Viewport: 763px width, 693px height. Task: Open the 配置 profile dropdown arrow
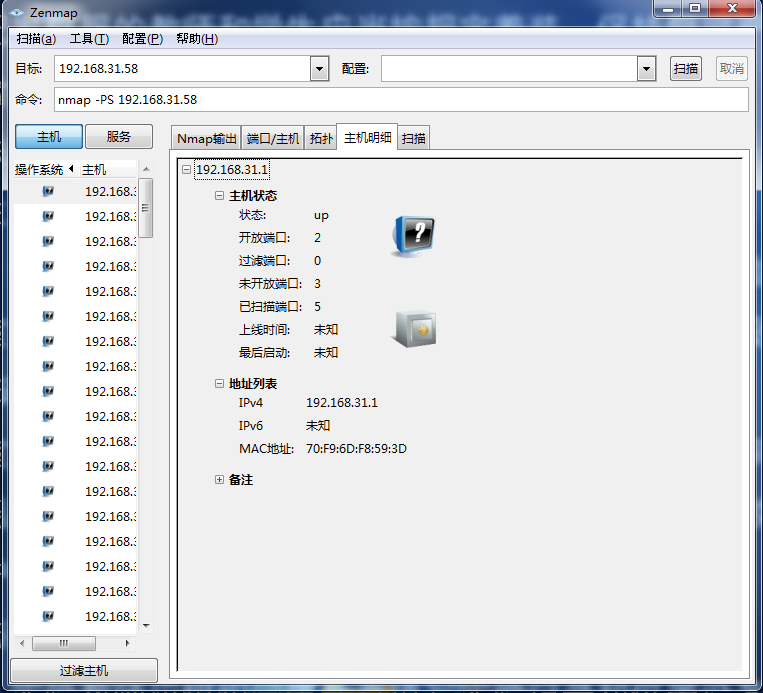coord(646,69)
